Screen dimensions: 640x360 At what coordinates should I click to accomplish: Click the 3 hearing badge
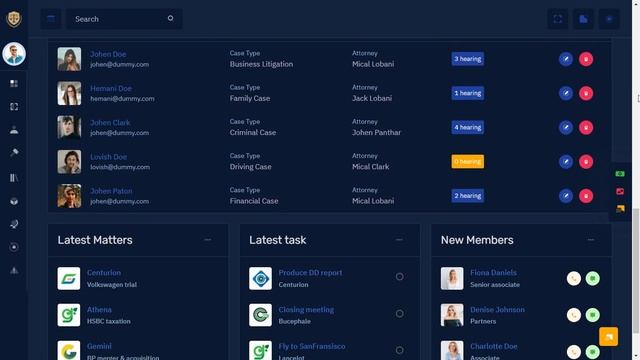(x=468, y=59)
